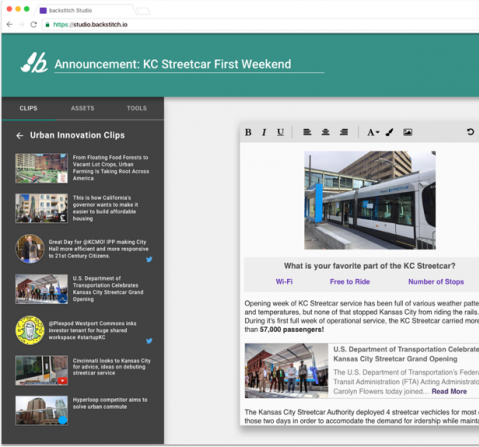Switch to the Tools tab

click(x=137, y=108)
